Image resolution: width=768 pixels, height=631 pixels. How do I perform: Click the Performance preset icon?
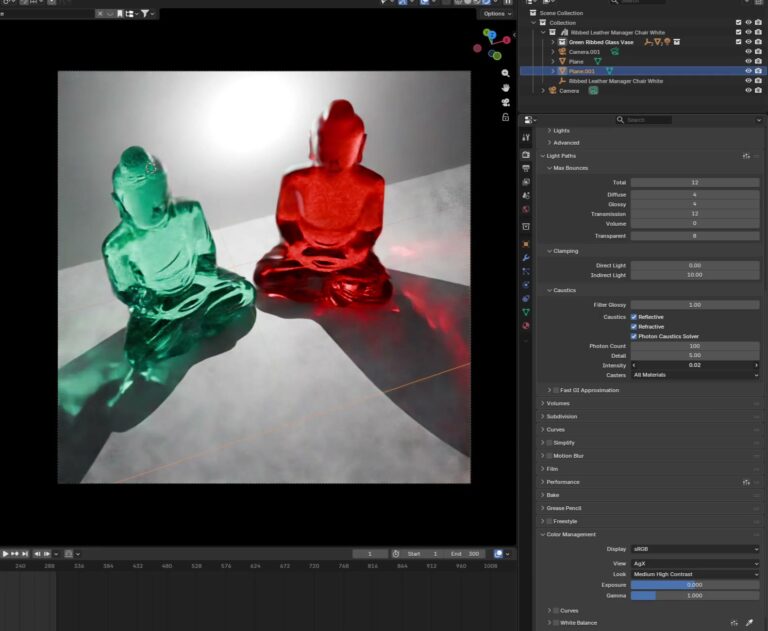coord(746,482)
